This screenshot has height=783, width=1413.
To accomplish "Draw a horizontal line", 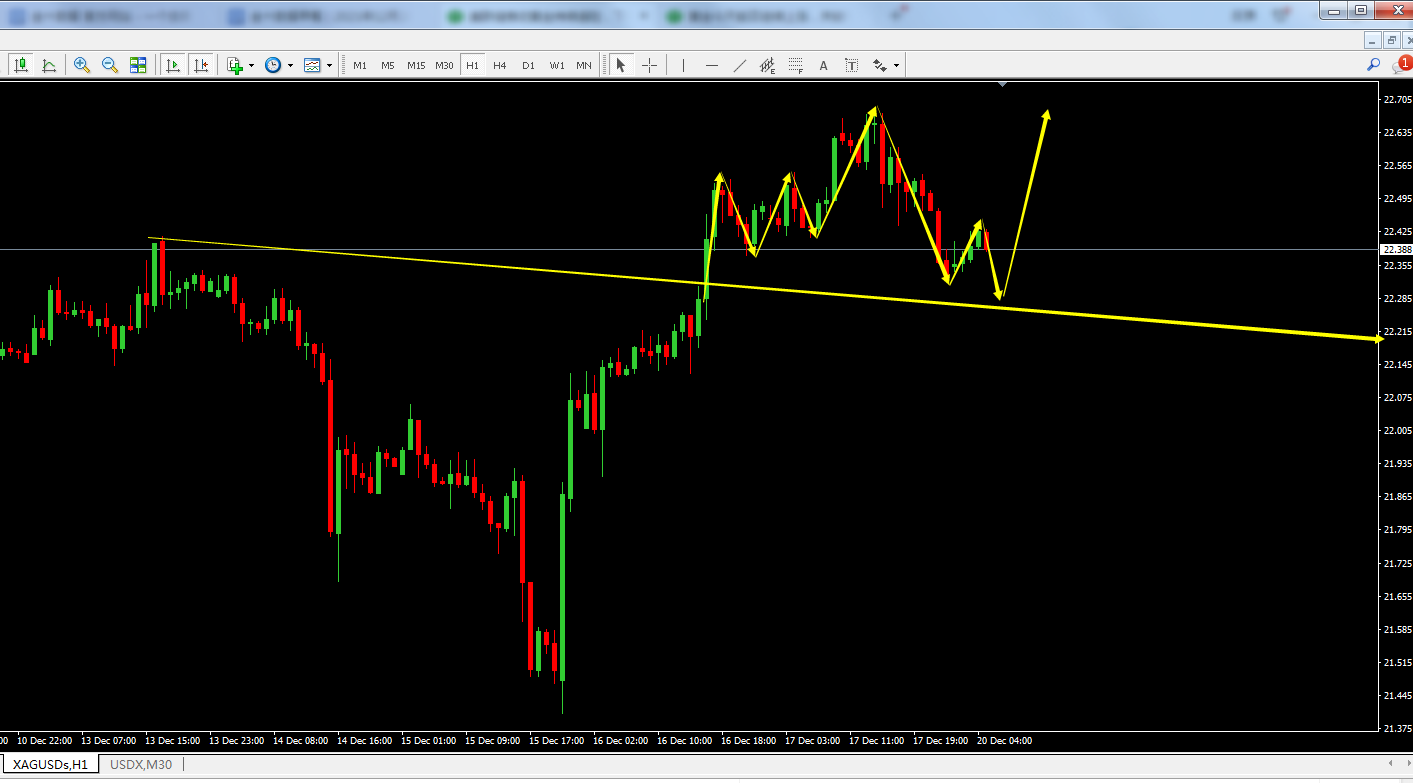I will point(712,65).
